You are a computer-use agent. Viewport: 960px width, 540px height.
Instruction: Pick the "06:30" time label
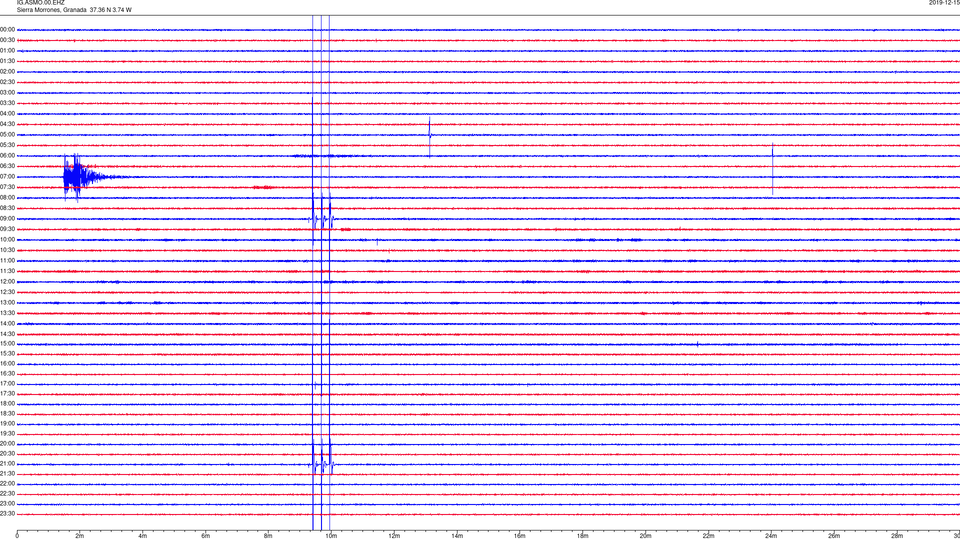click(7, 166)
